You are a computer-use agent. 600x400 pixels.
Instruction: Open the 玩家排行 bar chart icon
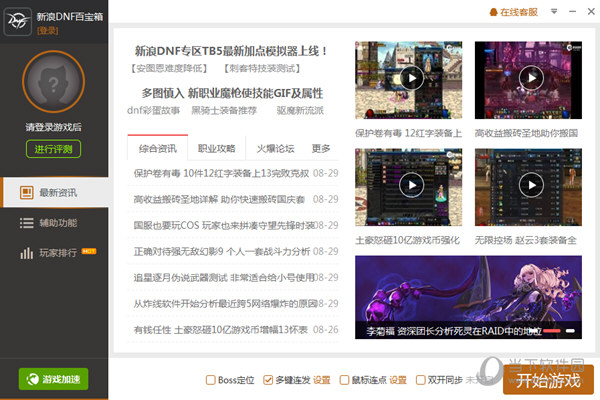click(26, 253)
